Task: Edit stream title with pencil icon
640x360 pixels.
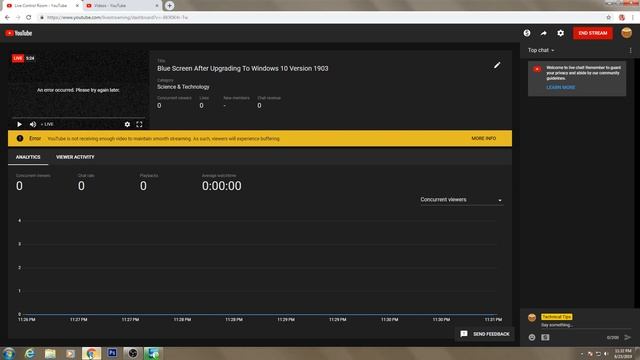Action: (497, 65)
